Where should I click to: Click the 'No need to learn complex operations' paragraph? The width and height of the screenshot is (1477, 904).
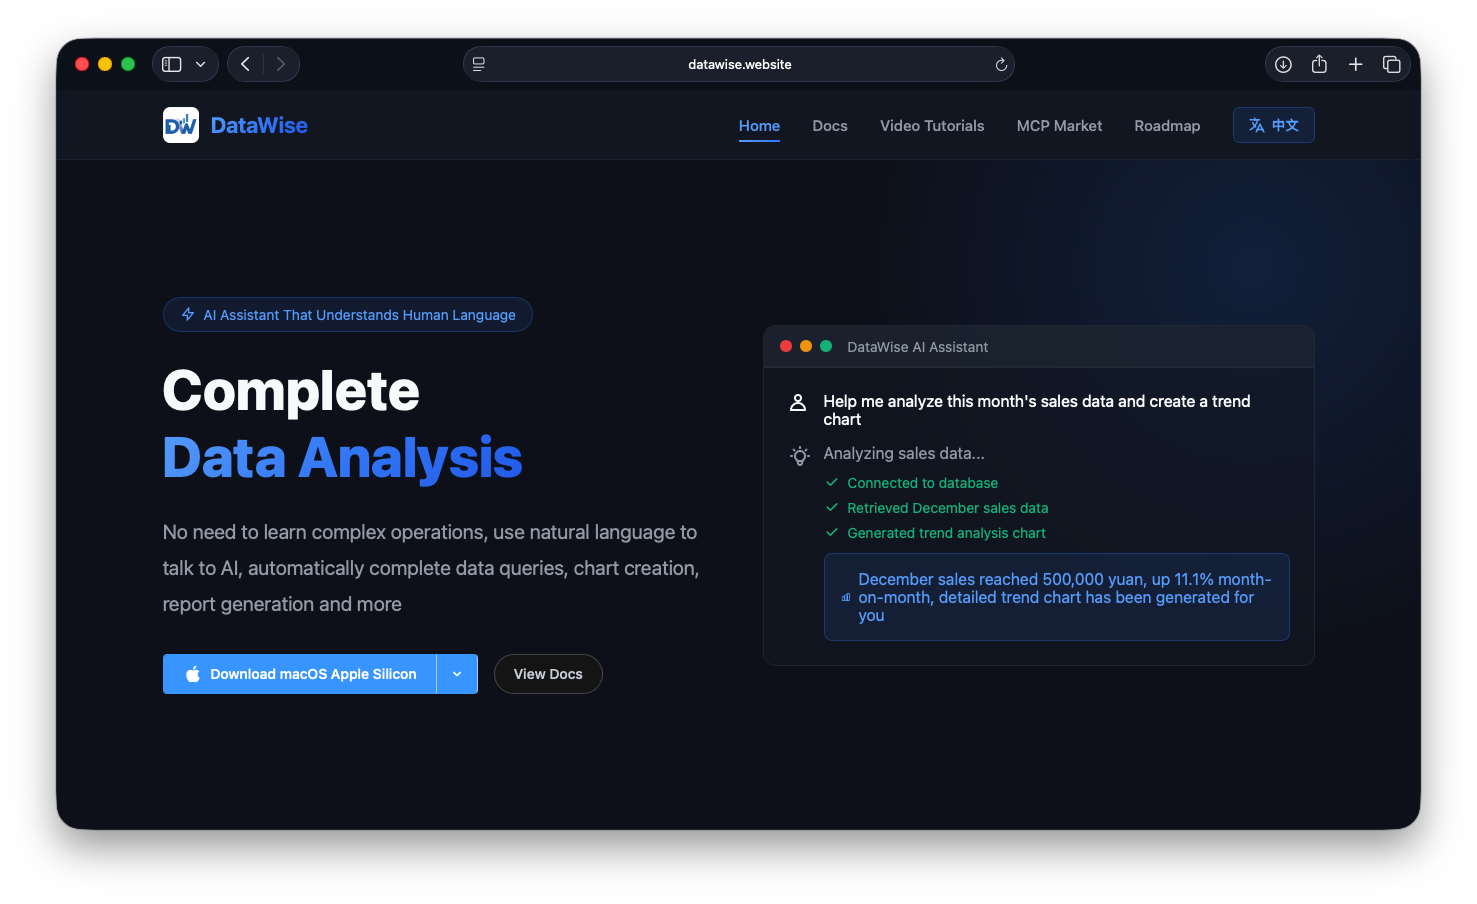431,568
